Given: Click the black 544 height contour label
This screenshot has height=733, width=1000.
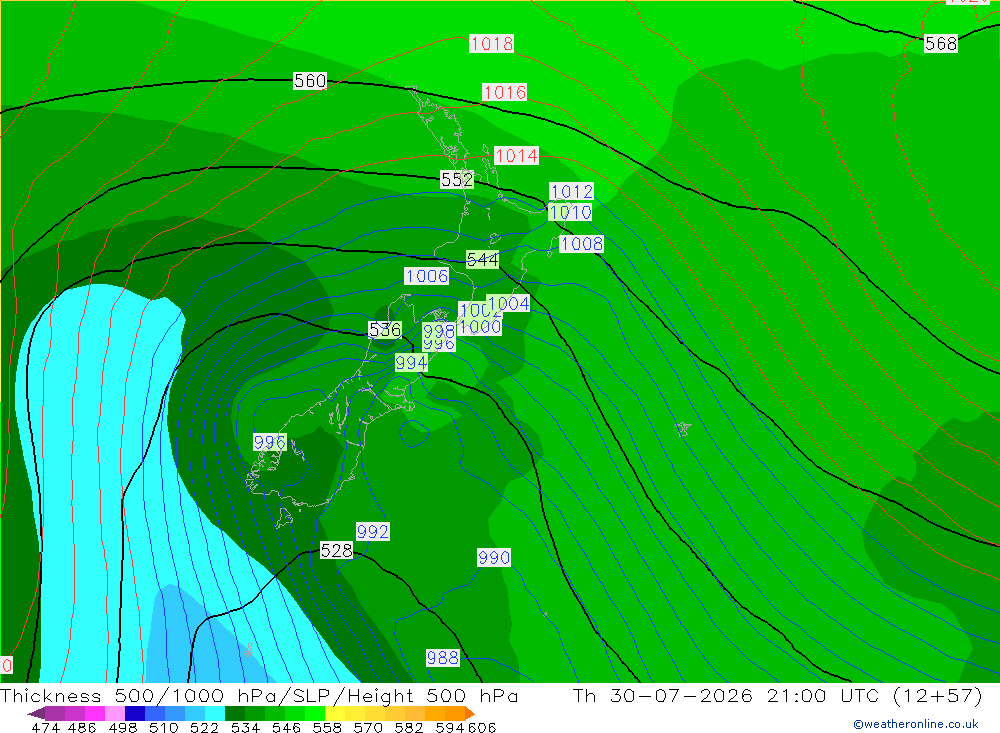Looking at the screenshot, I should click(482, 260).
